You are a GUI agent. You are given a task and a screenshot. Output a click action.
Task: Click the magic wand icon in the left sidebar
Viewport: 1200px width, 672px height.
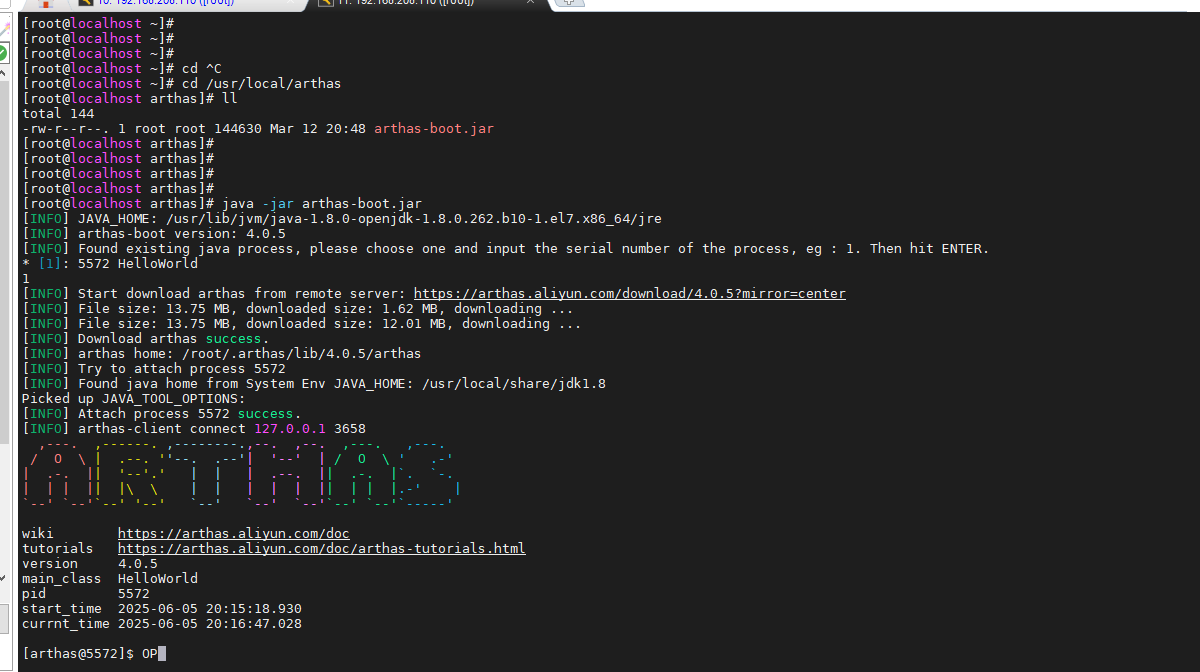pos(7,26)
